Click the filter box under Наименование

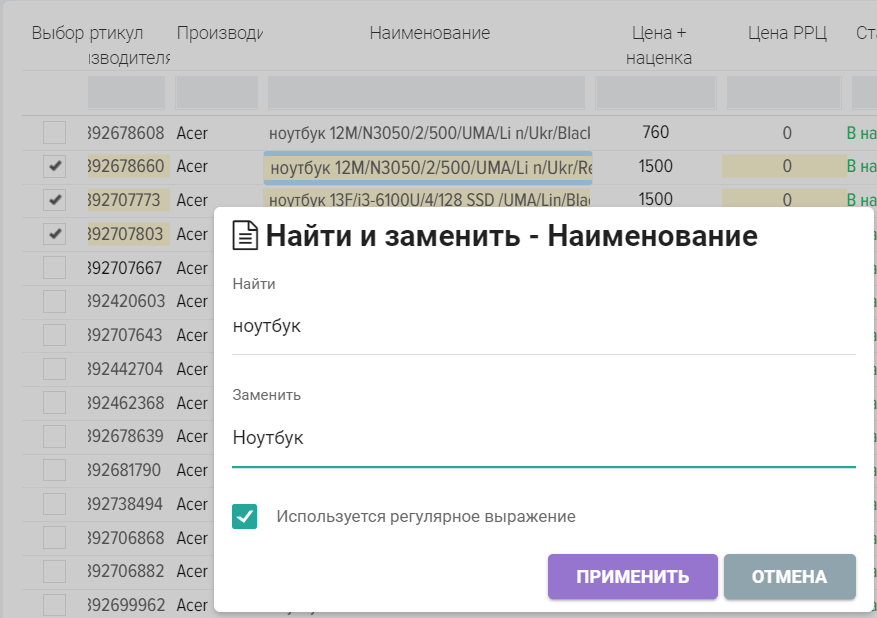pyautogui.click(x=427, y=93)
